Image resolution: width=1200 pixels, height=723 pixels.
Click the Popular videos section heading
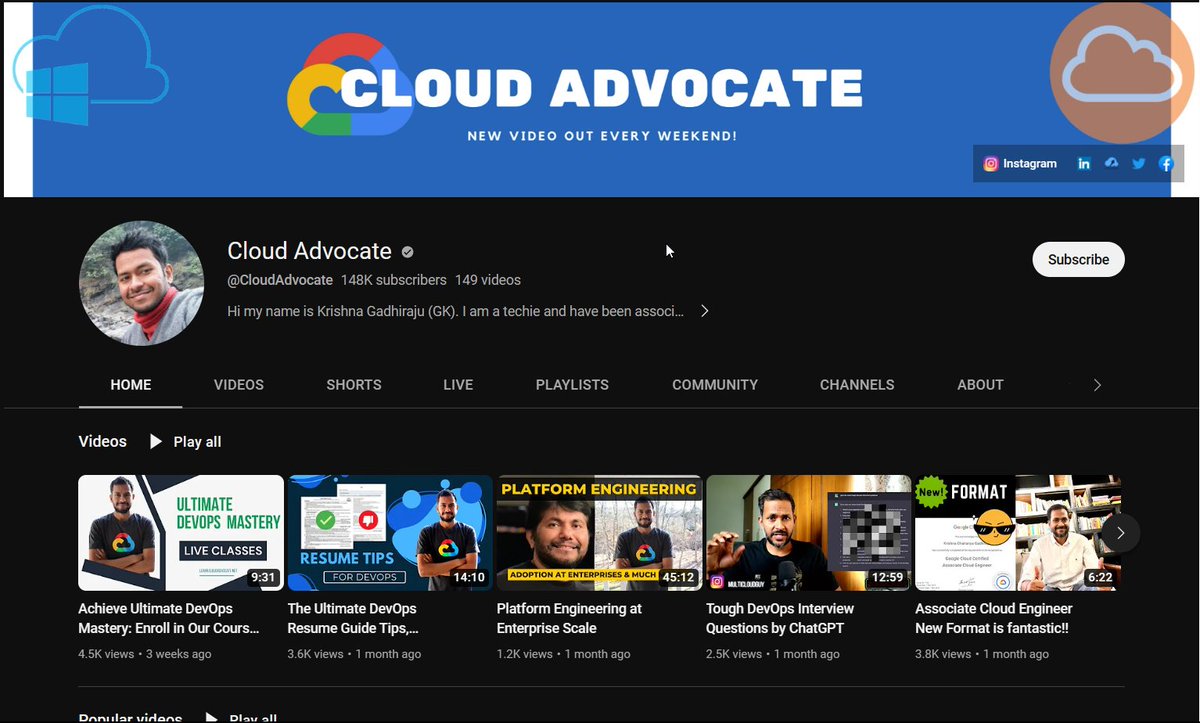coord(130,717)
